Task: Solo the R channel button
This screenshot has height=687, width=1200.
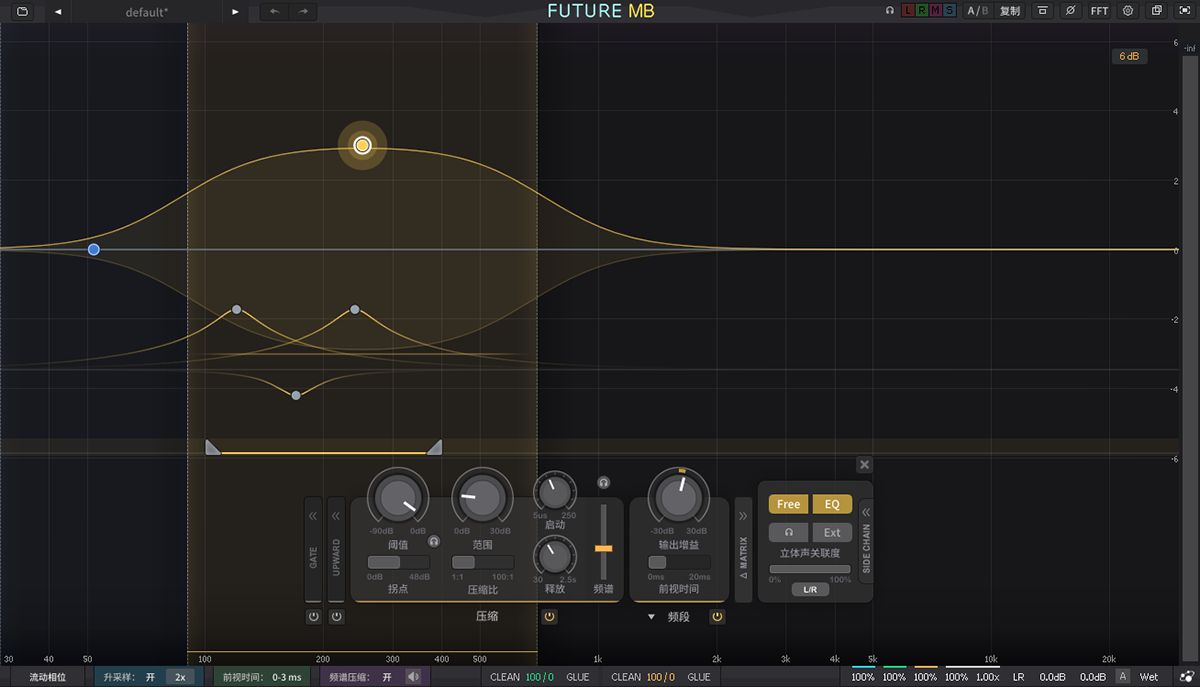Action: coord(922,11)
